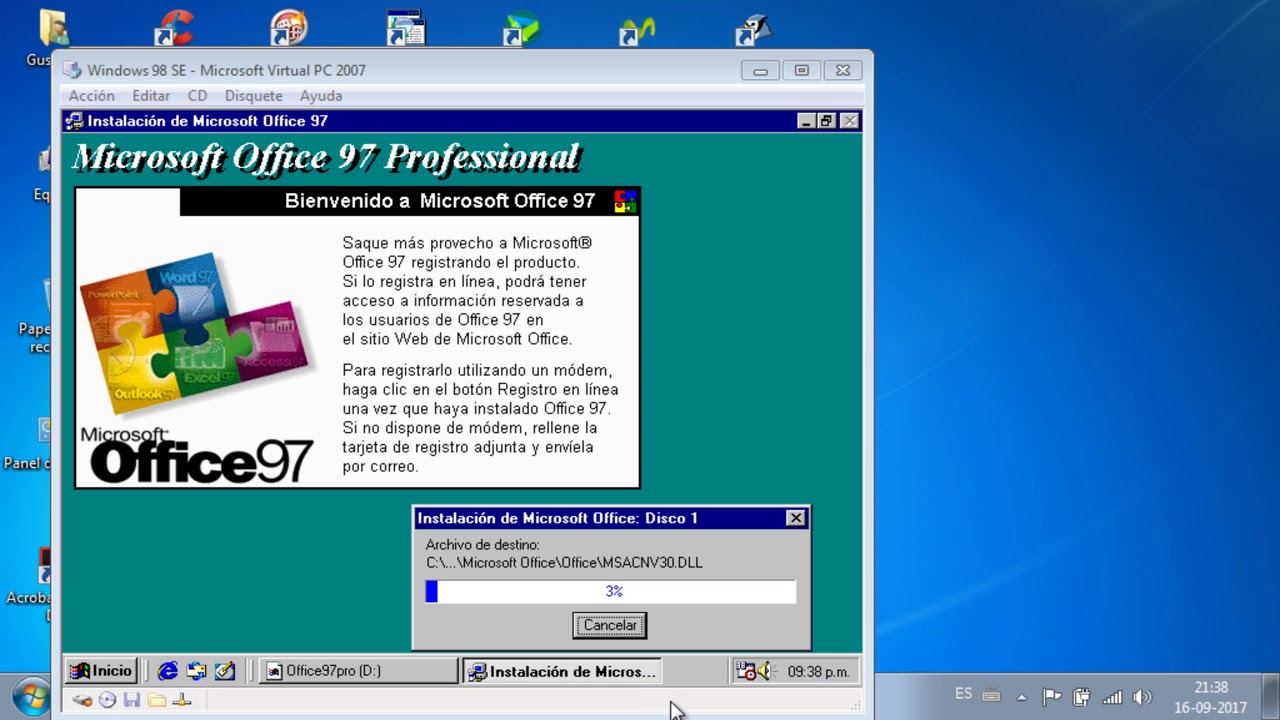
Task: Click the Microsoft Office 97 Professional heading
Action: (x=326, y=158)
